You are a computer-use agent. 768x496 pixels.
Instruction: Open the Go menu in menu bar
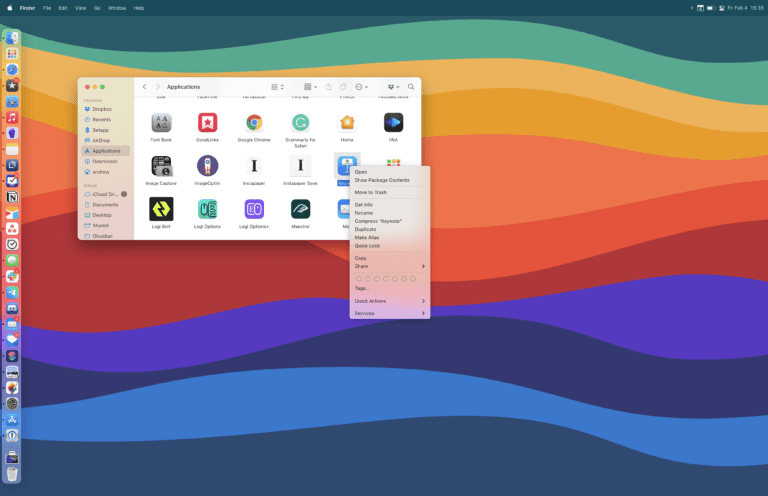(x=97, y=8)
